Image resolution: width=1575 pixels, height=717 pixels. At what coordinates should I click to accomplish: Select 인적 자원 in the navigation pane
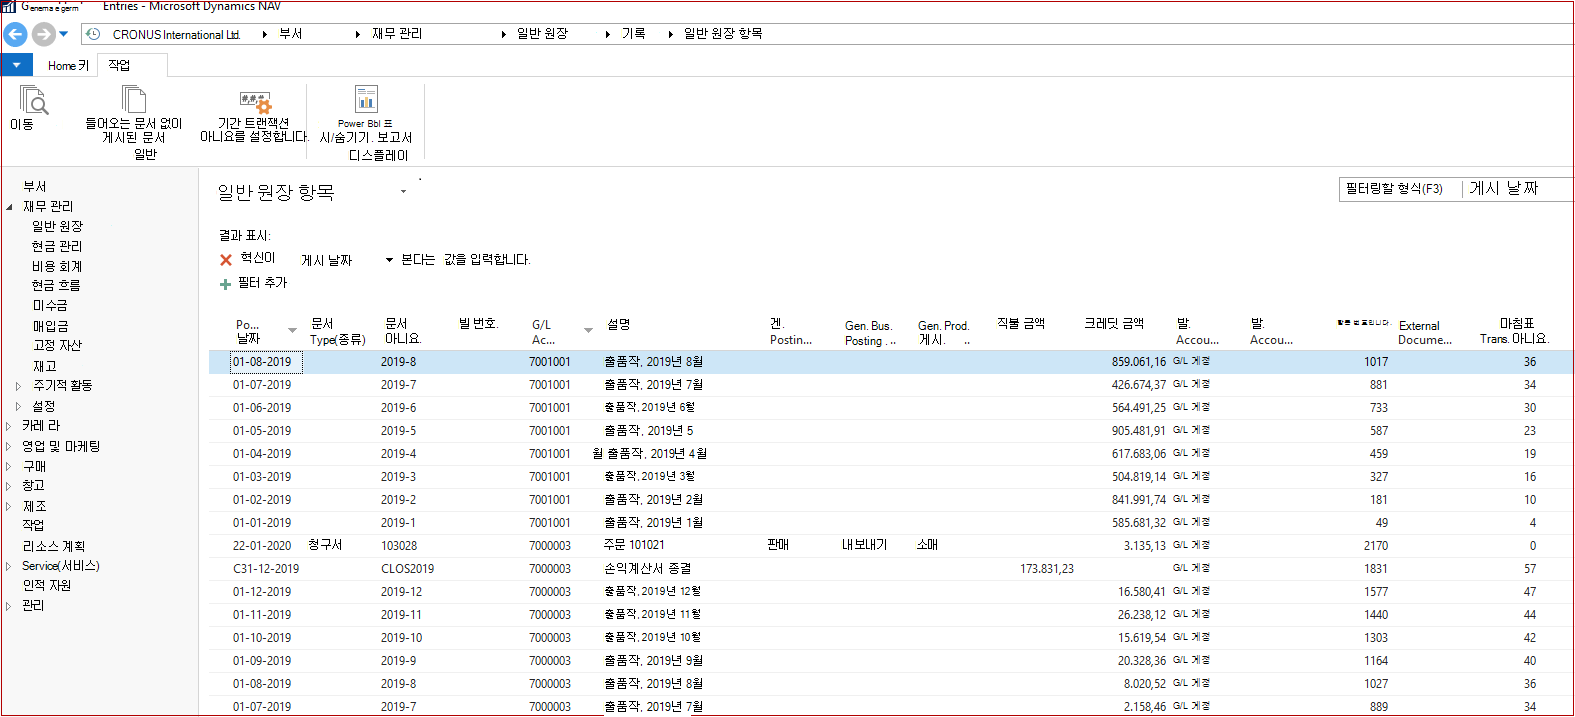coord(47,586)
